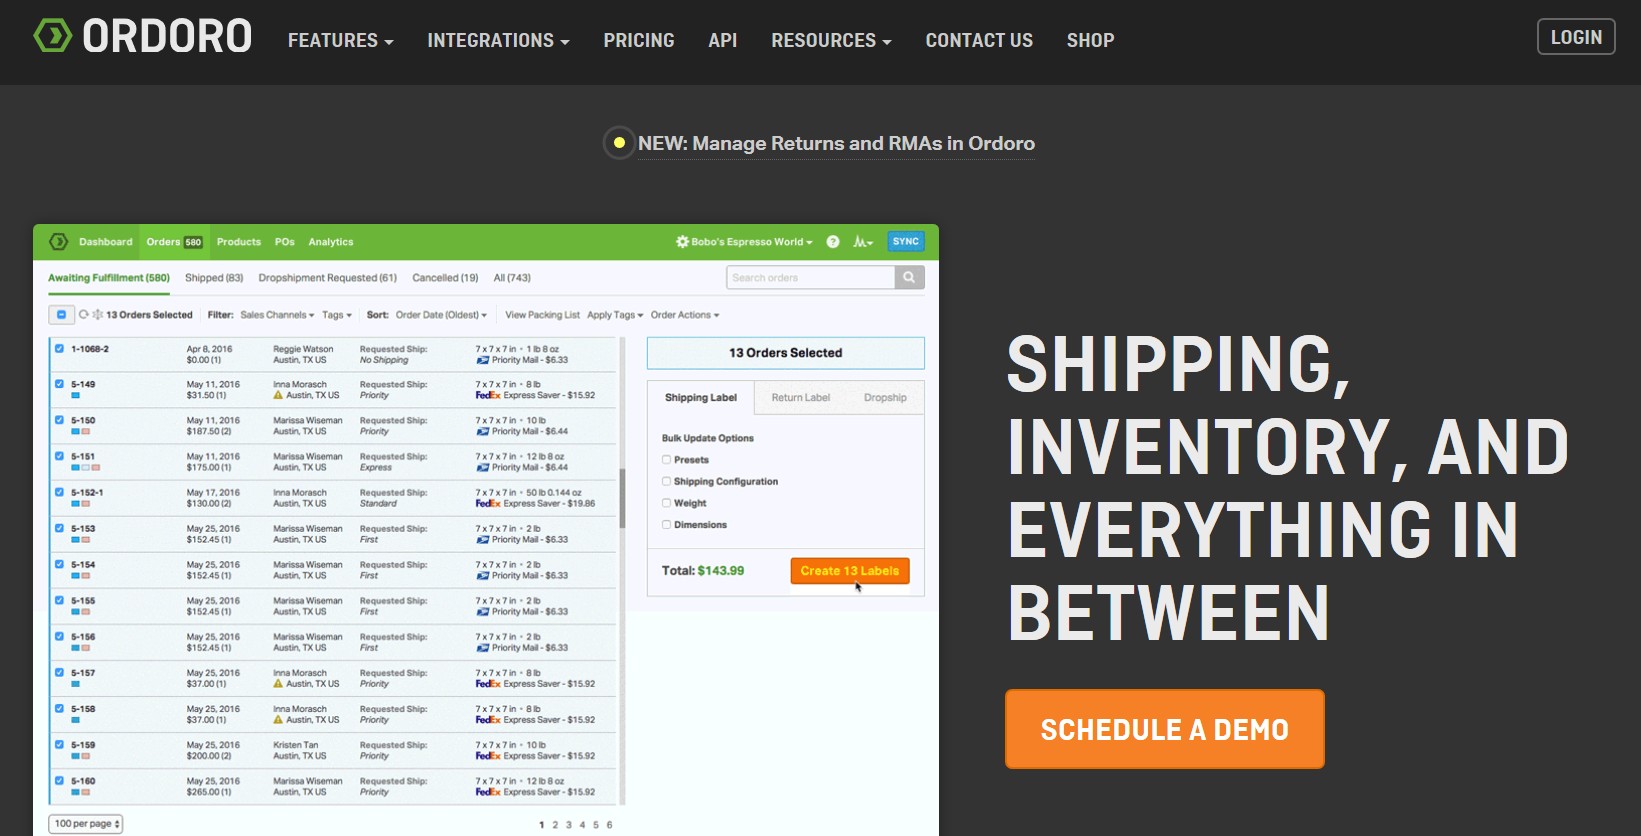
Task: Switch to the Shipped (83) tab
Action: click(x=214, y=278)
